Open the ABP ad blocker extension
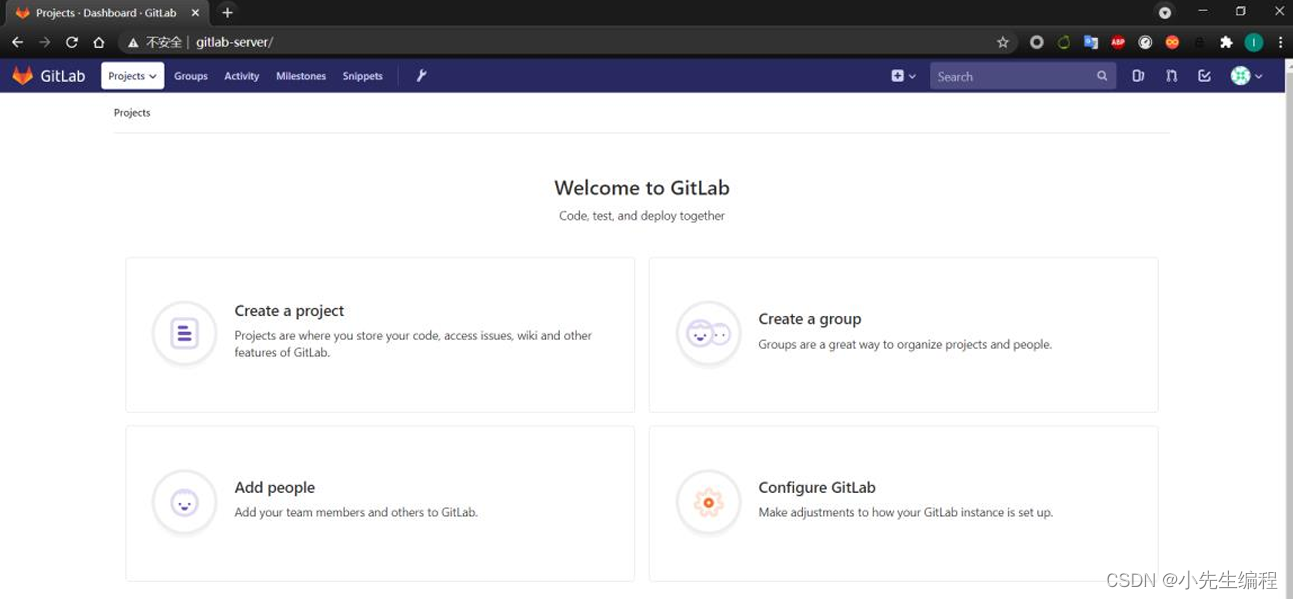1293x599 pixels. point(1118,42)
